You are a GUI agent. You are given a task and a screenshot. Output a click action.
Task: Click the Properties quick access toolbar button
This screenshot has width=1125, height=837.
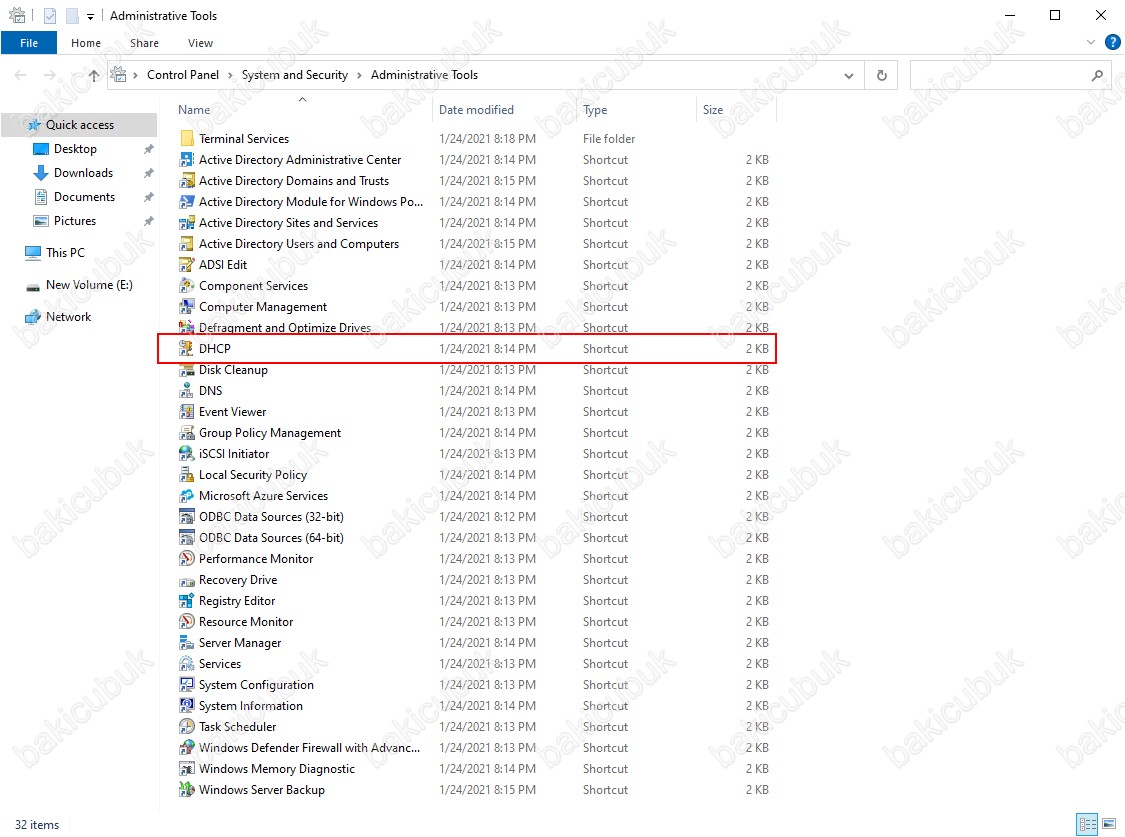tap(50, 16)
